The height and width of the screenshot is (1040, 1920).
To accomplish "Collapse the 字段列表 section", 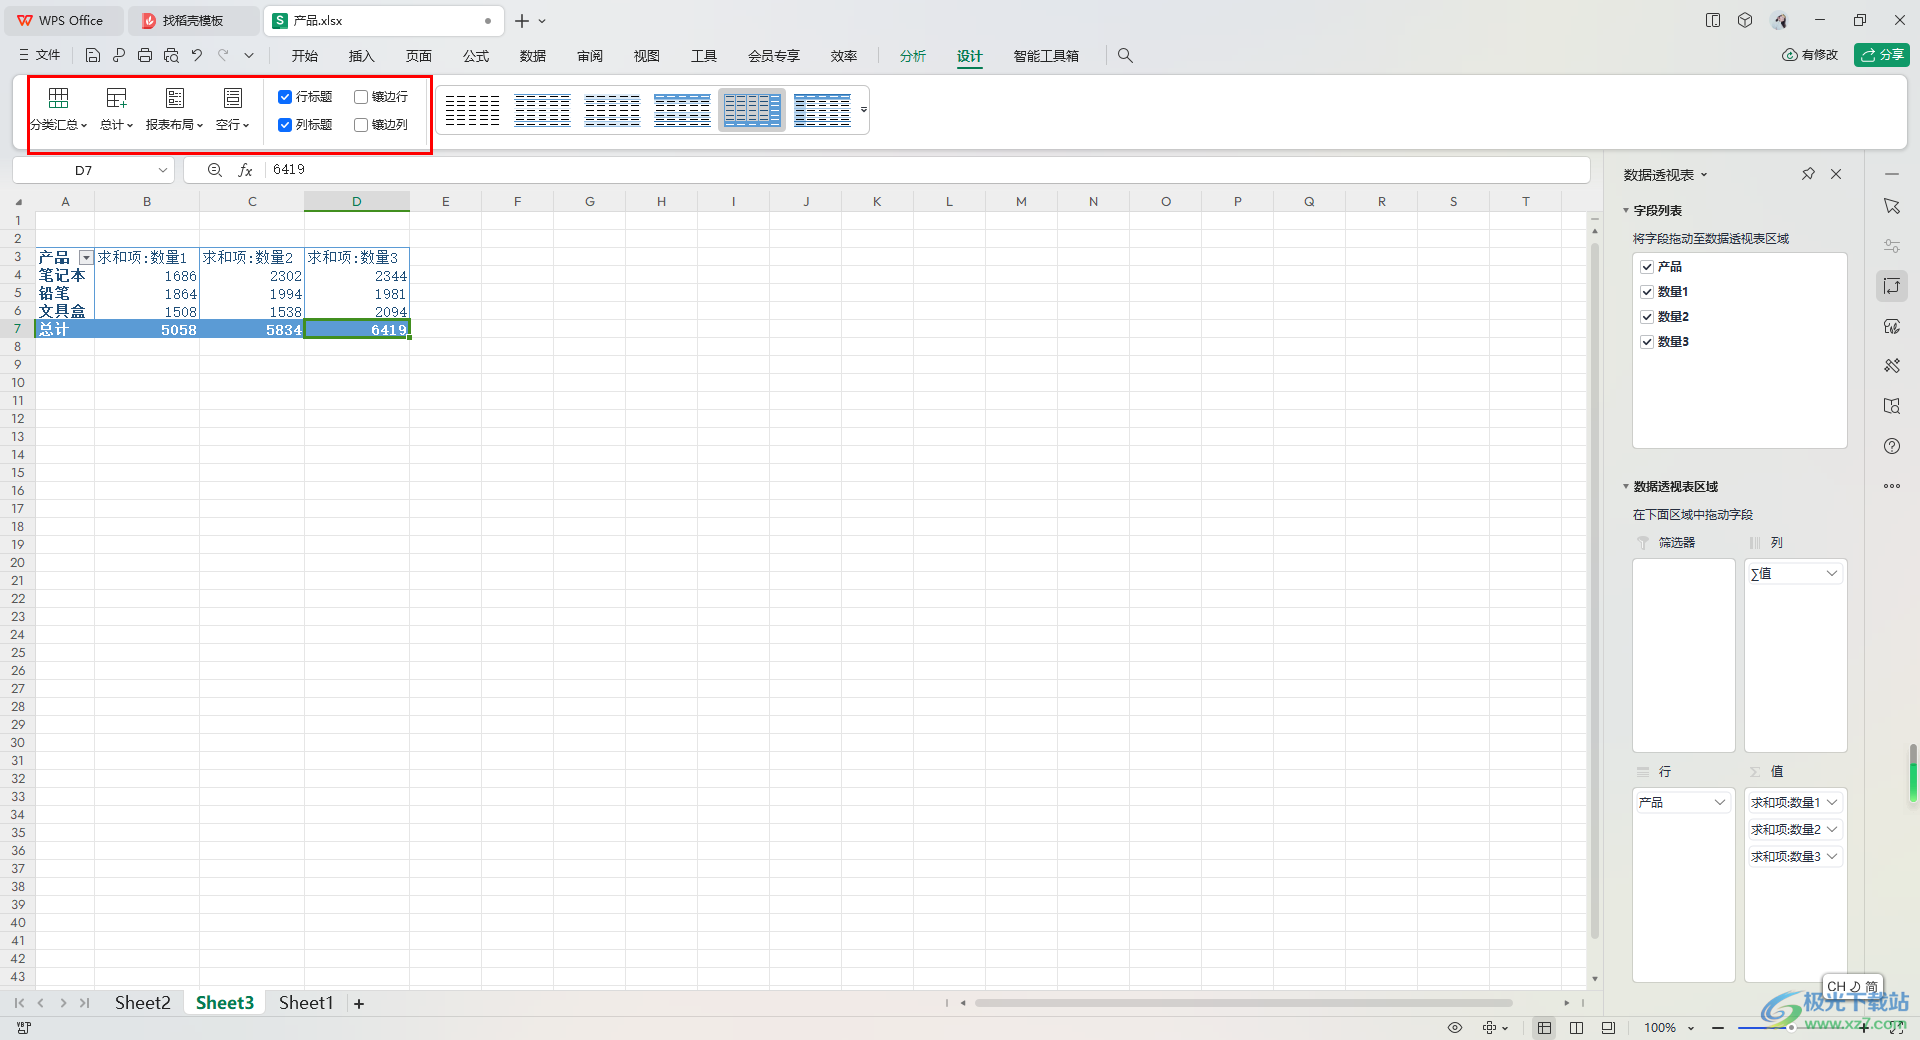I will point(1626,211).
